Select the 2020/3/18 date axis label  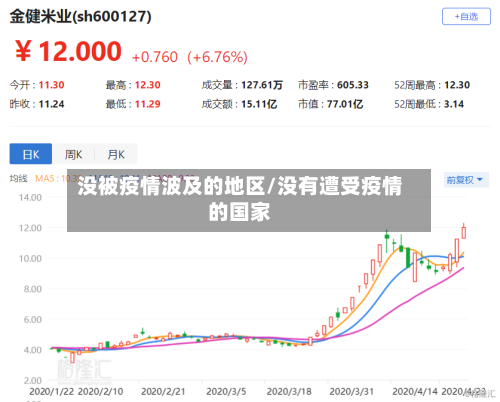coord(289,391)
